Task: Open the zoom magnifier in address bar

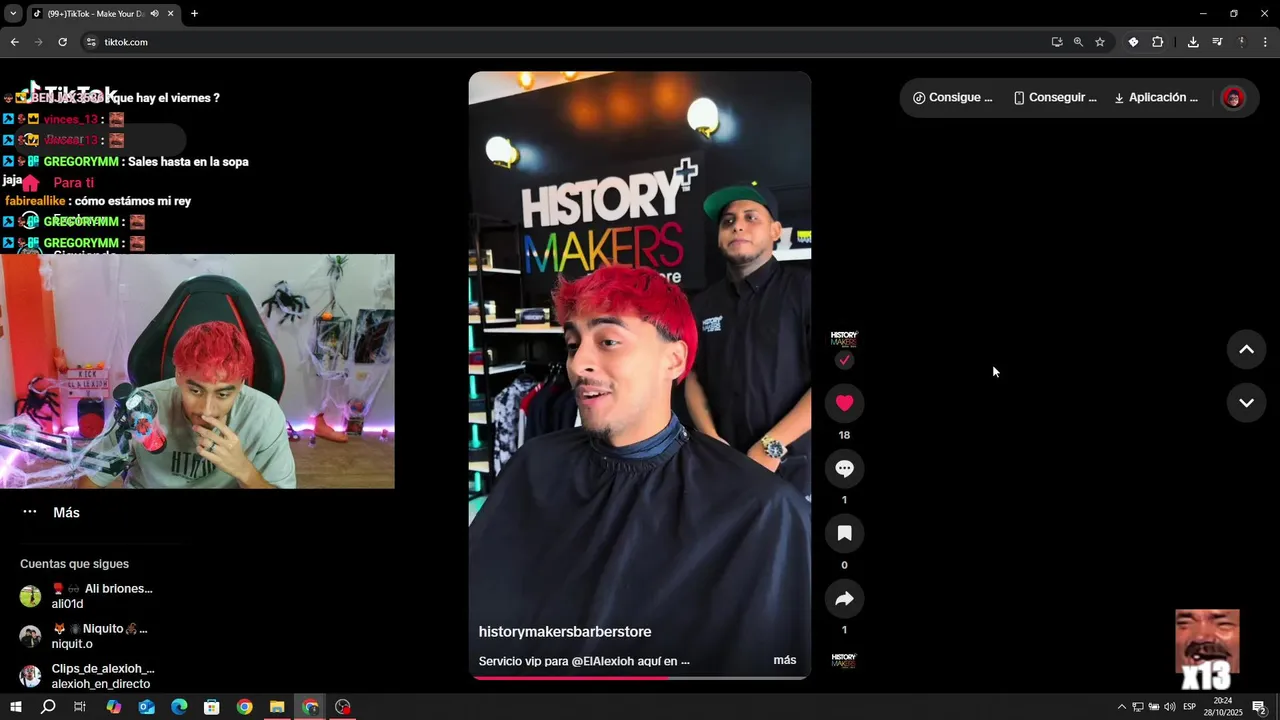Action: click(1078, 42)
